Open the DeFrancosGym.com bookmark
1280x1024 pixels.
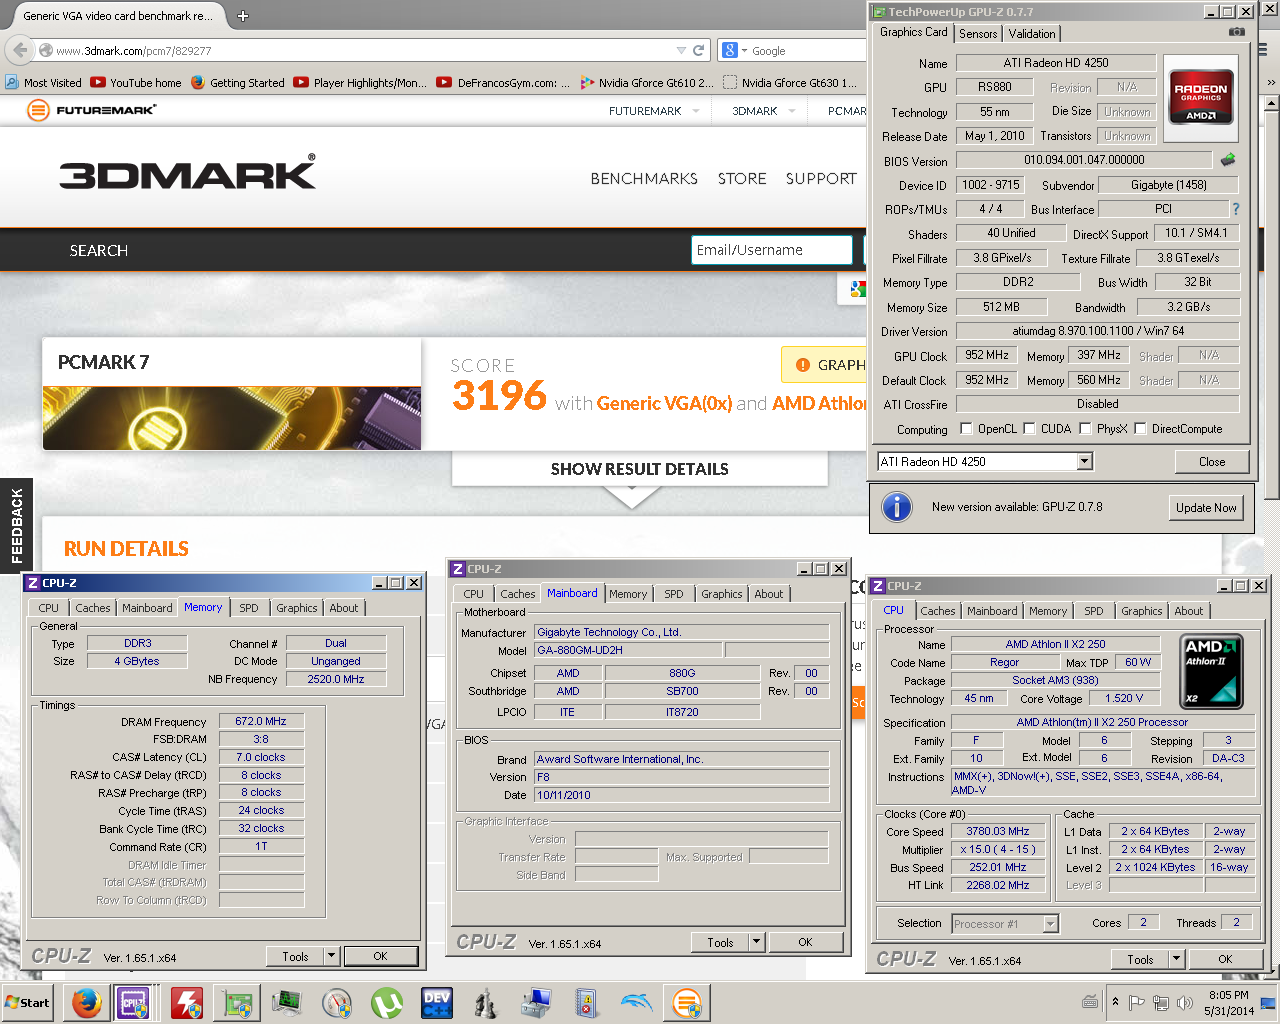pos(503,83)
